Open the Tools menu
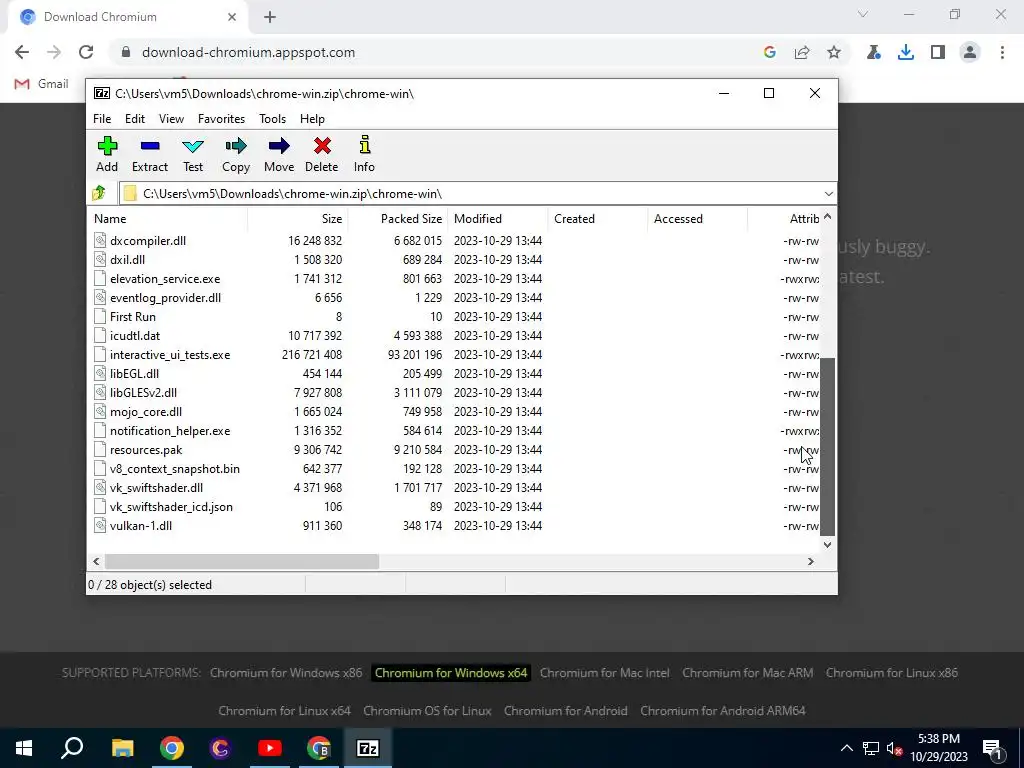The width and height of the screenshot is (1024, 768). 272,119
